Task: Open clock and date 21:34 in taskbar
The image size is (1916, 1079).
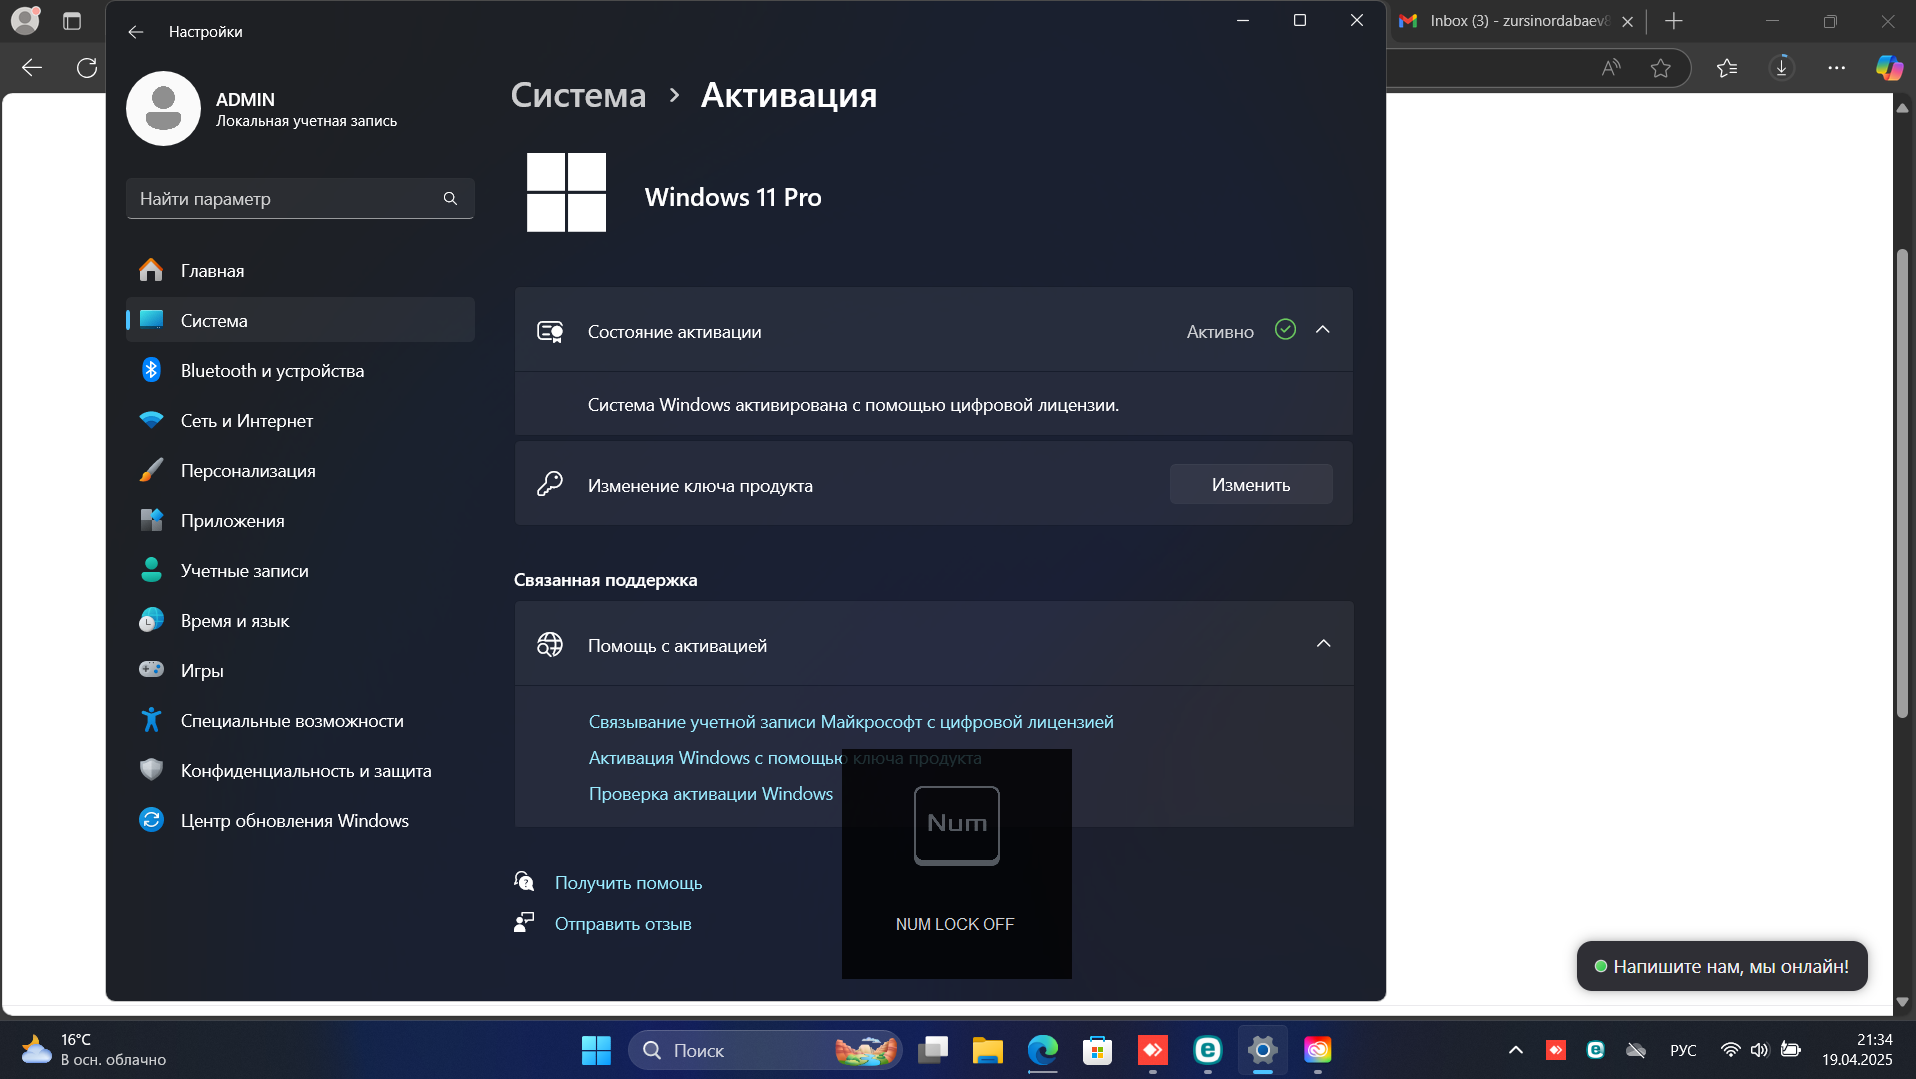Action: [x=1857, y=1050]
